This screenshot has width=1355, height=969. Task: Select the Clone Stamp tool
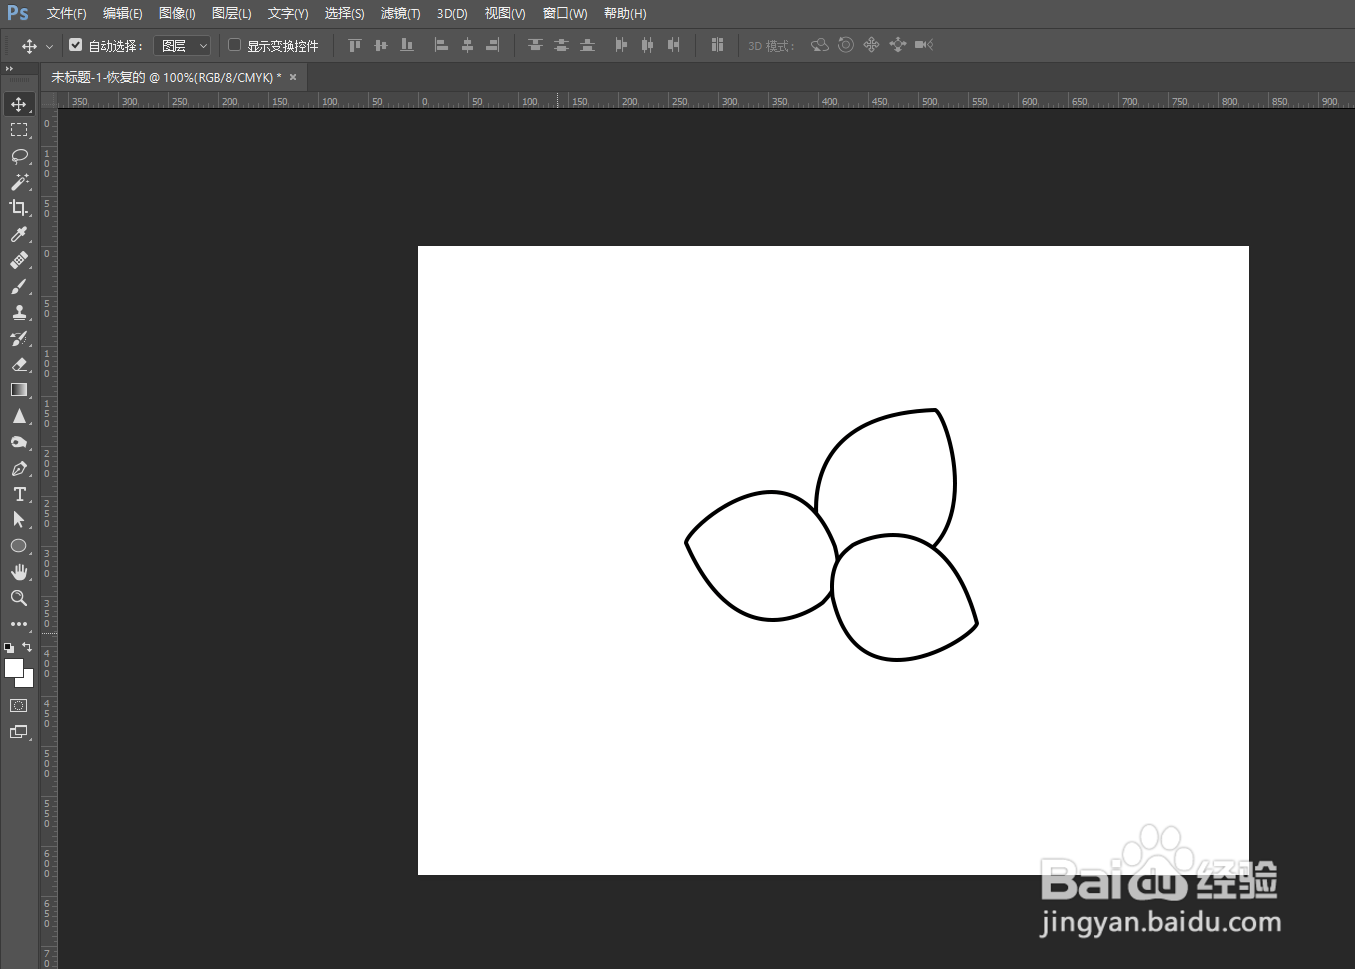coord(19,312)
